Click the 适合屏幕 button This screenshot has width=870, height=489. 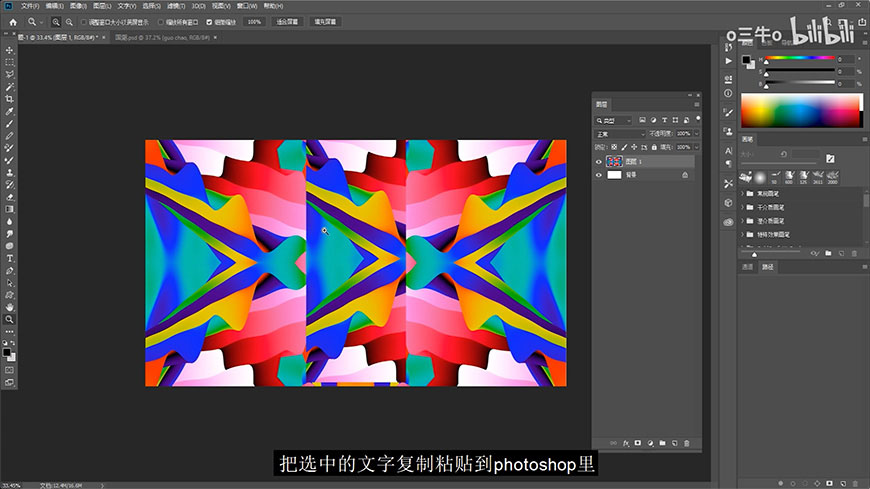pos(286,20)
